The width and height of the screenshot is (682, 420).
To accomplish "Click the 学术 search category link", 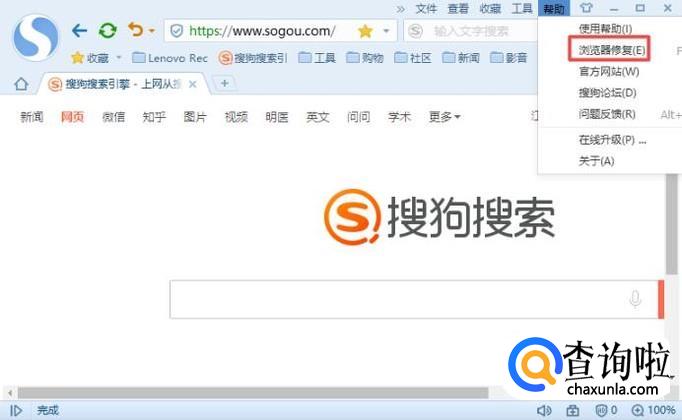I will (x=399, y=117).
